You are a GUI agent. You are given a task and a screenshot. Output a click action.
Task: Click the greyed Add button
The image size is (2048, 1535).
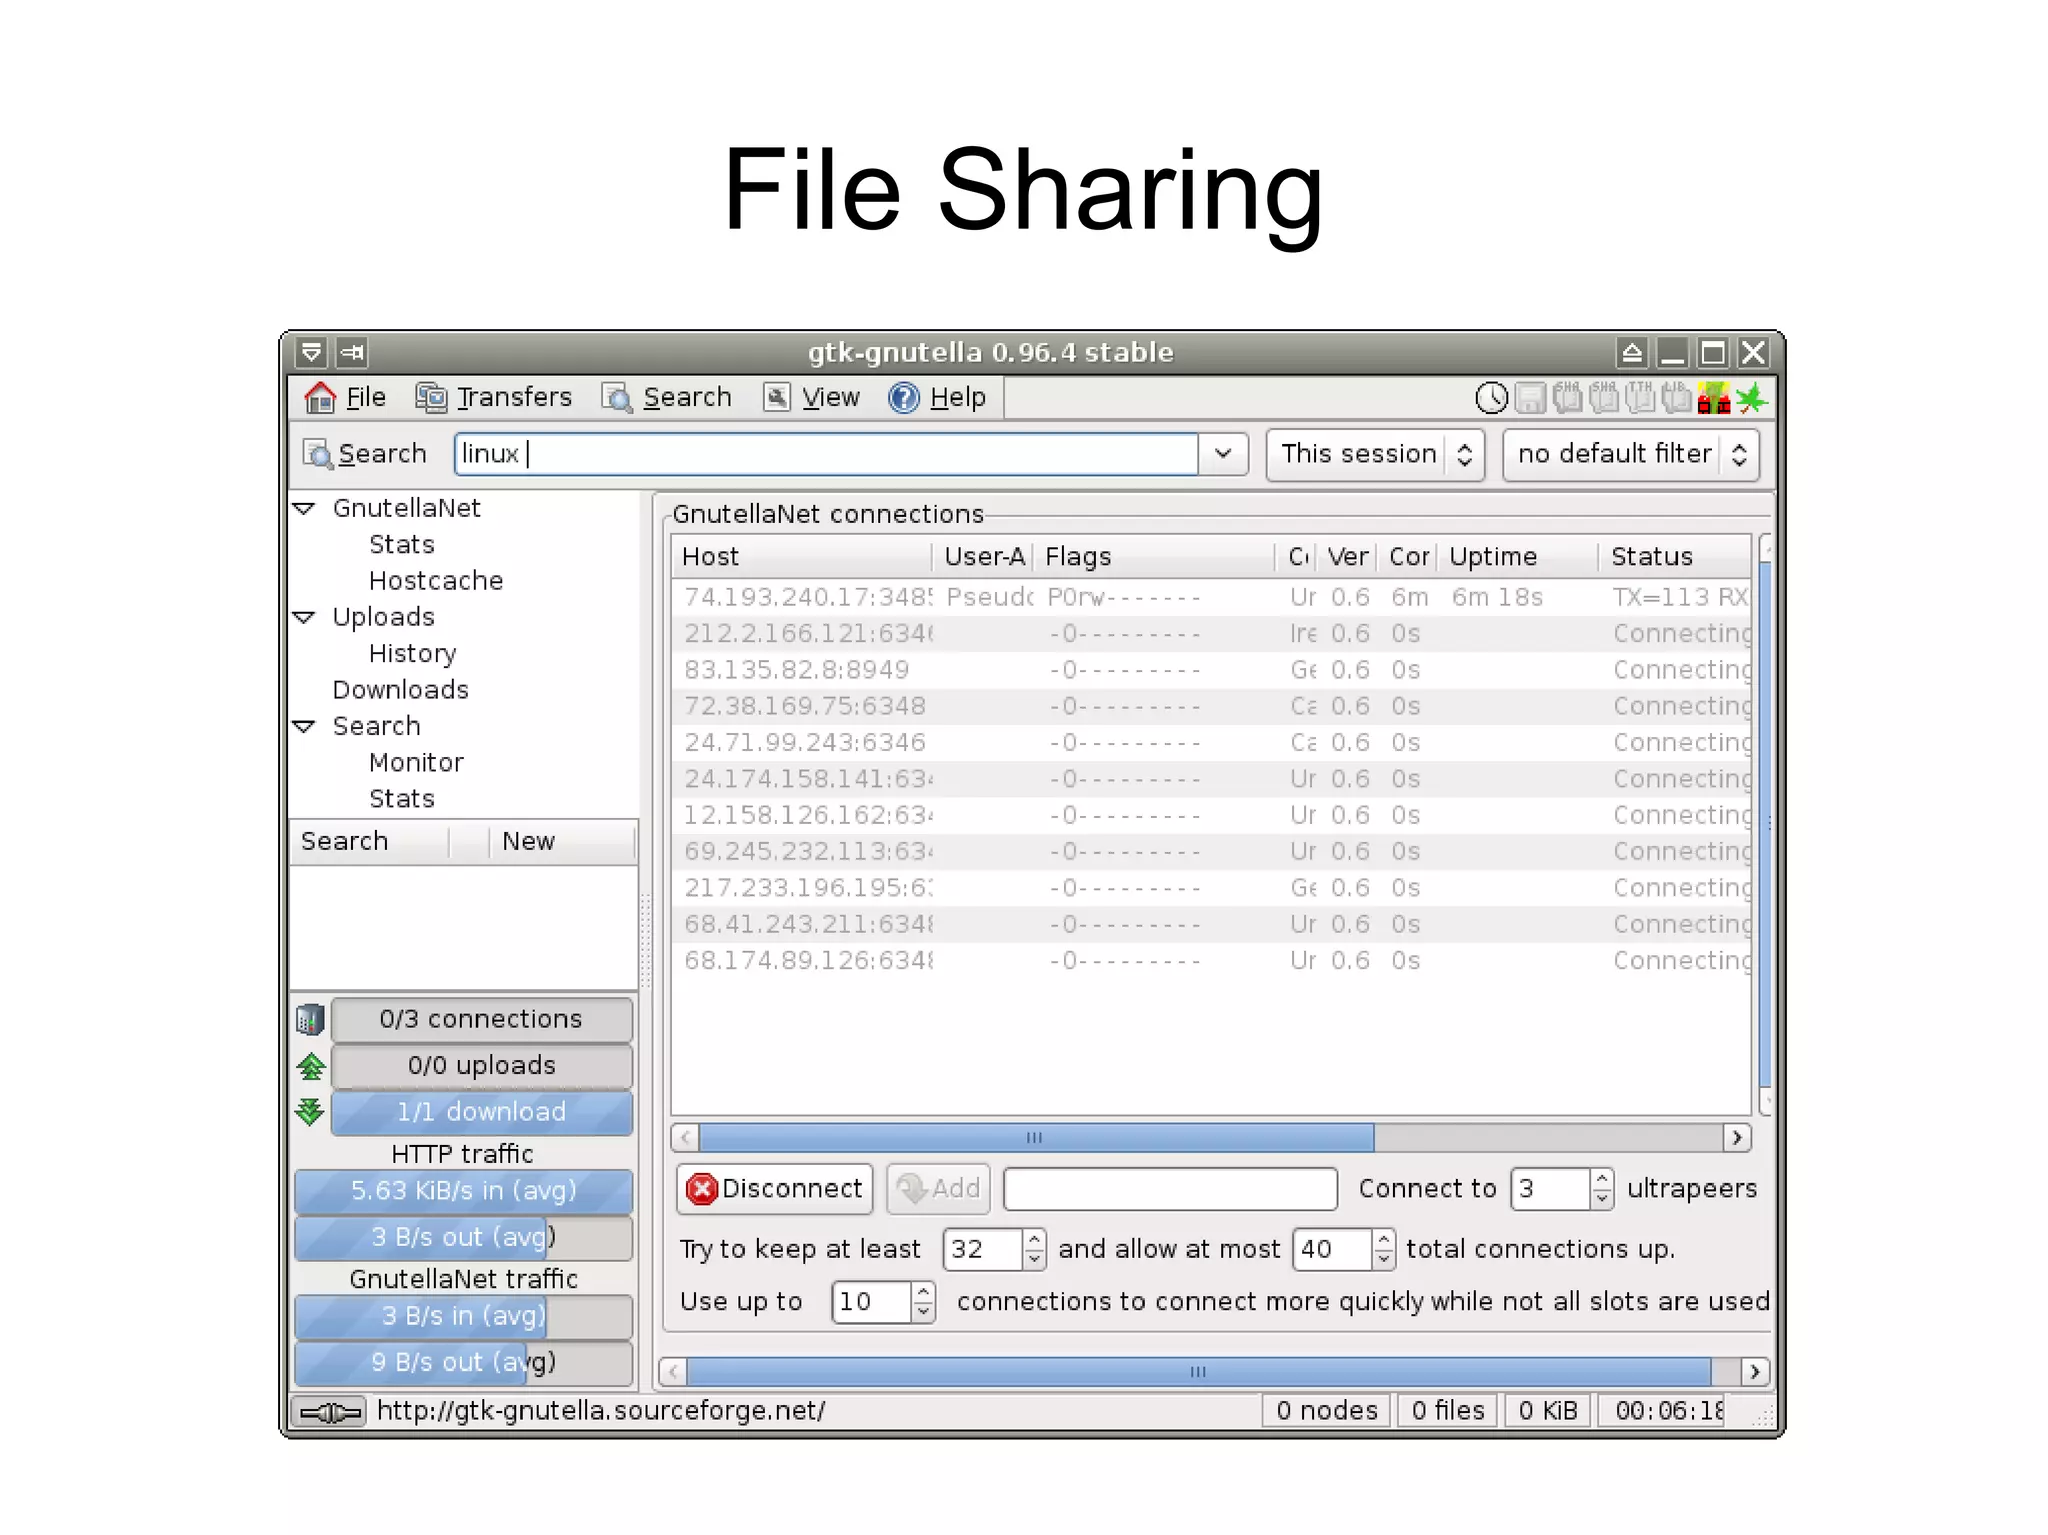(x=939, y=1189)
